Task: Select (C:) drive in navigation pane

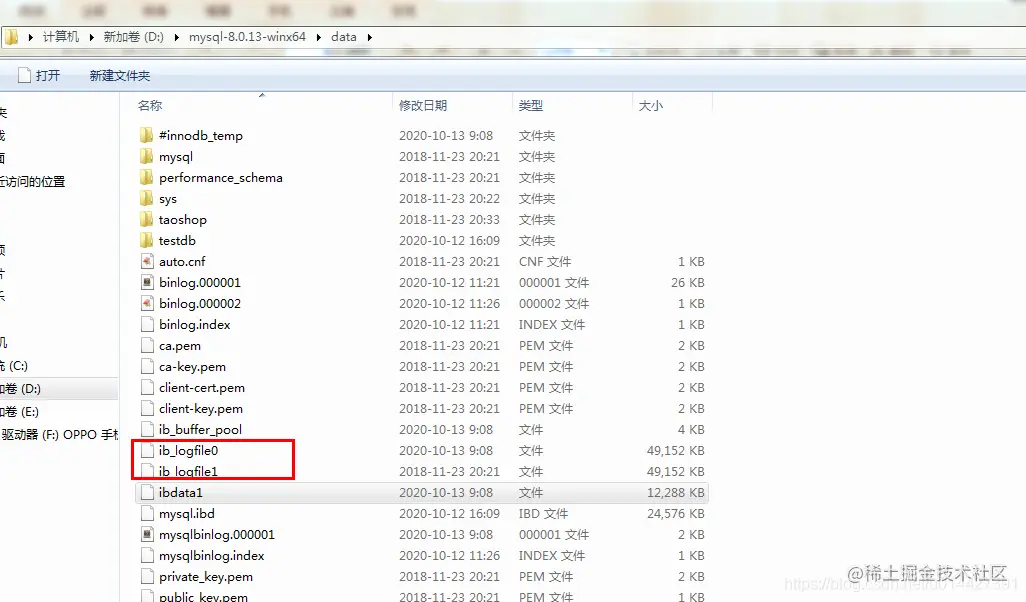Action: pyautogui.click(x=14, y=366)
